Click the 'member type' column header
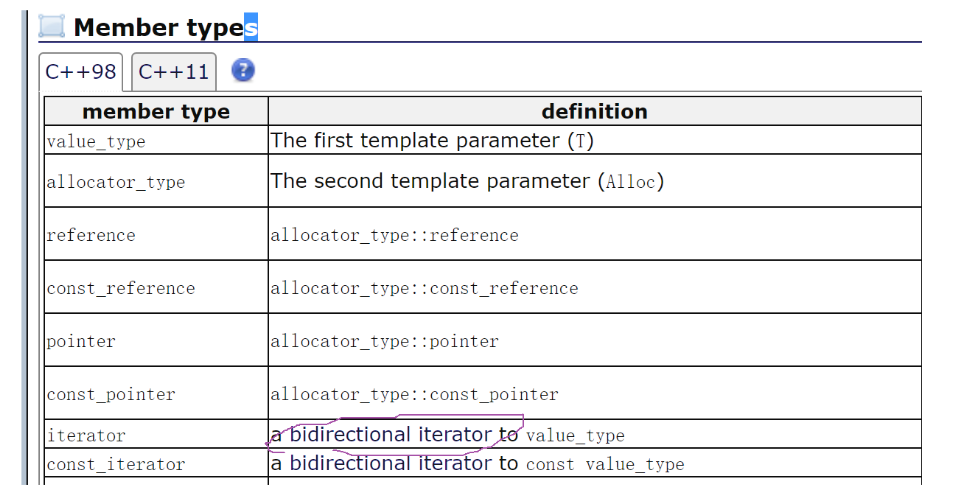Screen dimensions: 979x503 (x=155, y=111)
